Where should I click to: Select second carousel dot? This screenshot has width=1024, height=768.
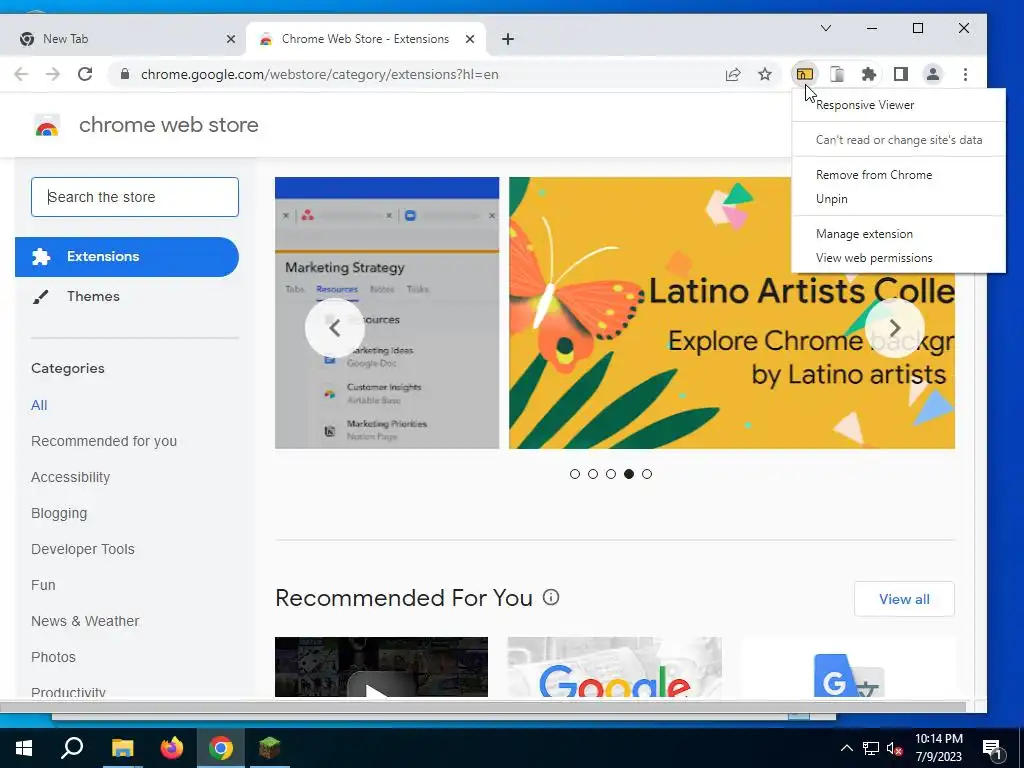tap(593, 474)
